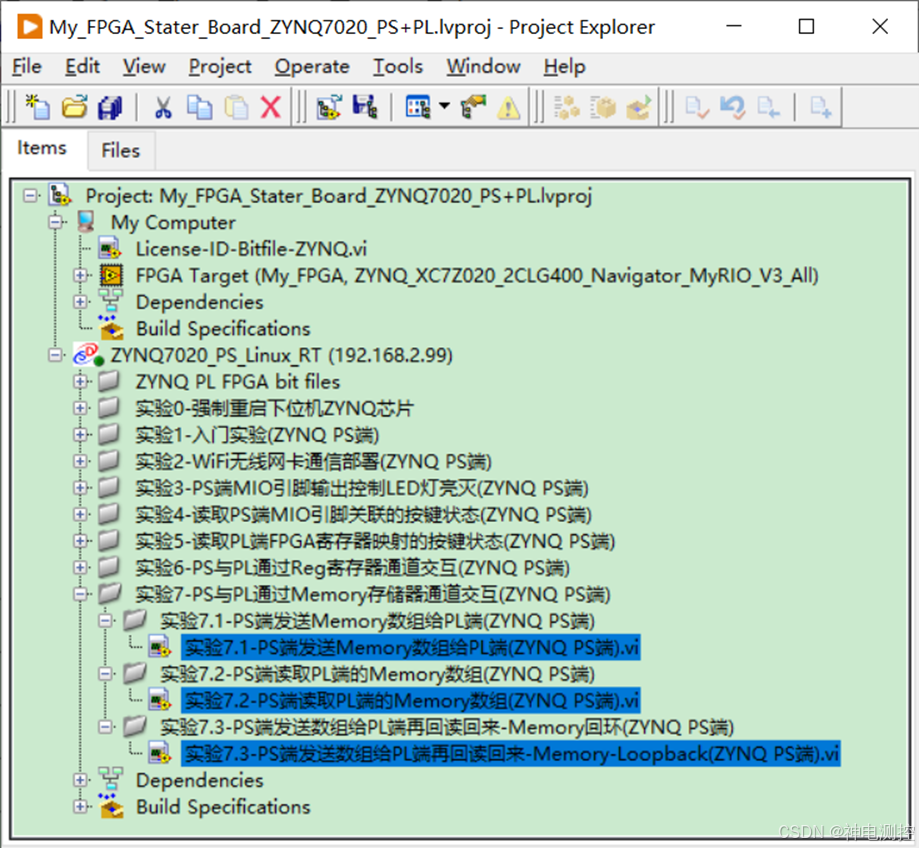Viewport: 919px width, 848px height.
Task: Select License-ID-Bitfile-ZYNQ.vi
Action: 251,248
